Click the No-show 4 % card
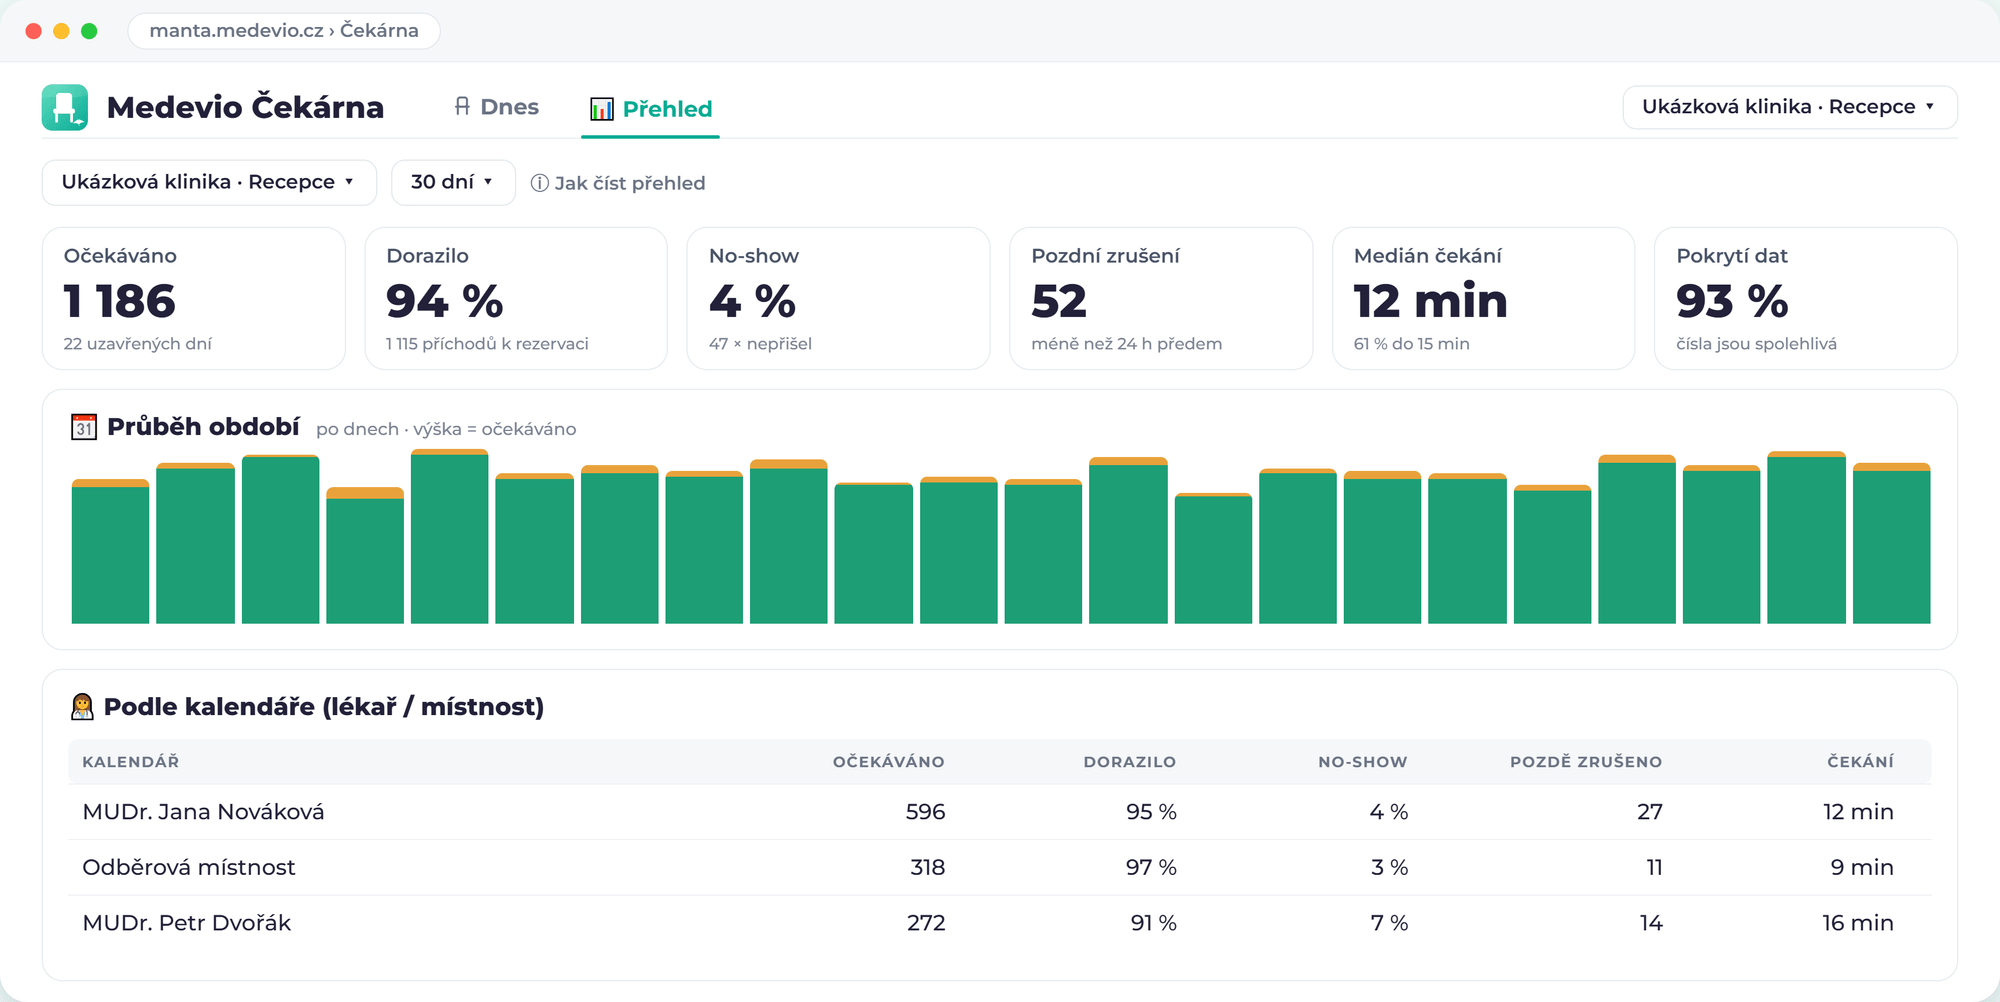The height and width of the screenshot is (1002, 2000). coord(839,298)
